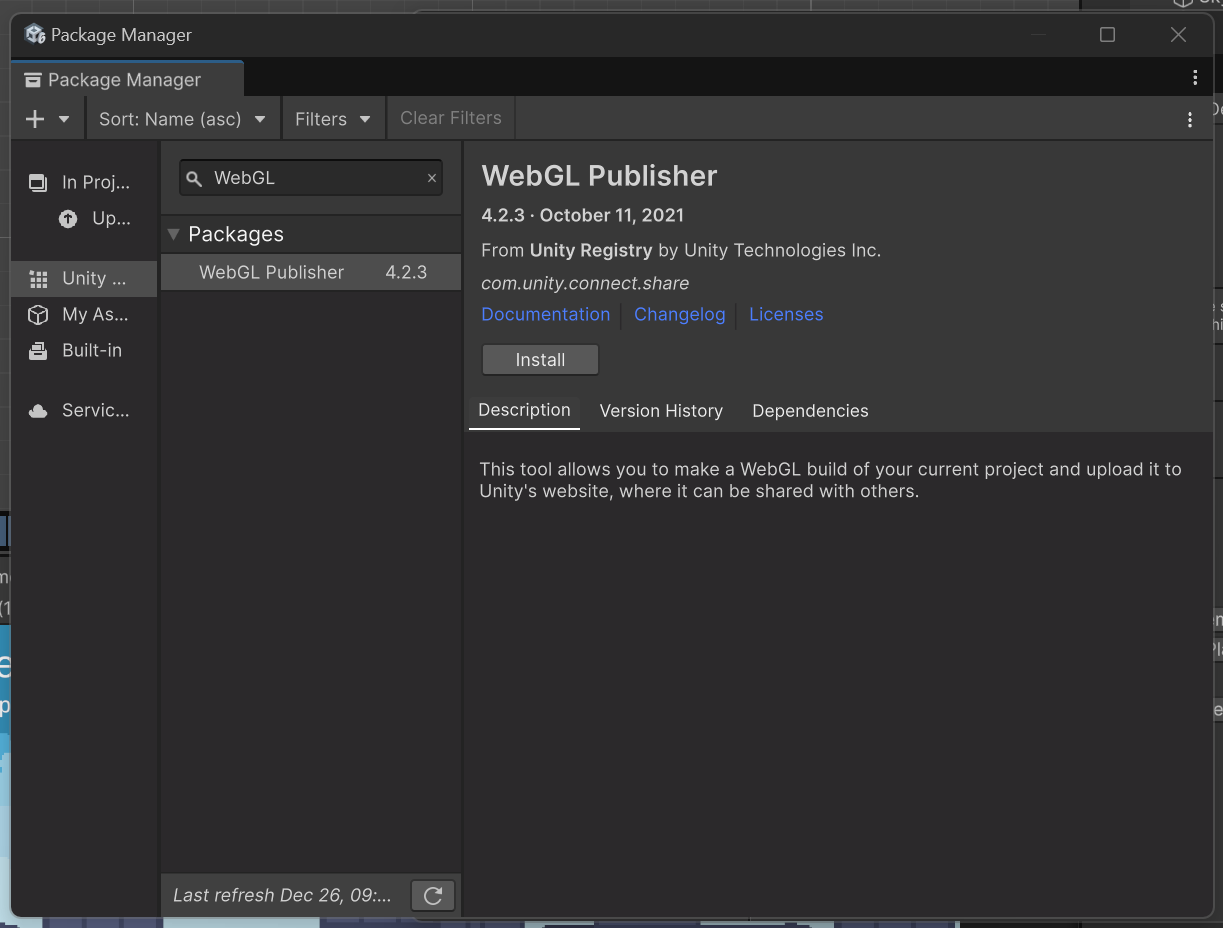The image size is (1223, 928).
Task: Click the WebGL Publisher title heading
Action: tap(599, 176)
